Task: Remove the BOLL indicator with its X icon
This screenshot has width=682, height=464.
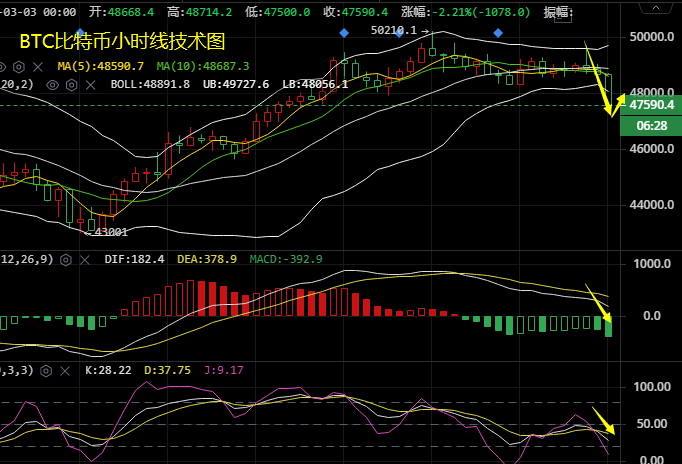Action: click(x=90, y=85)
